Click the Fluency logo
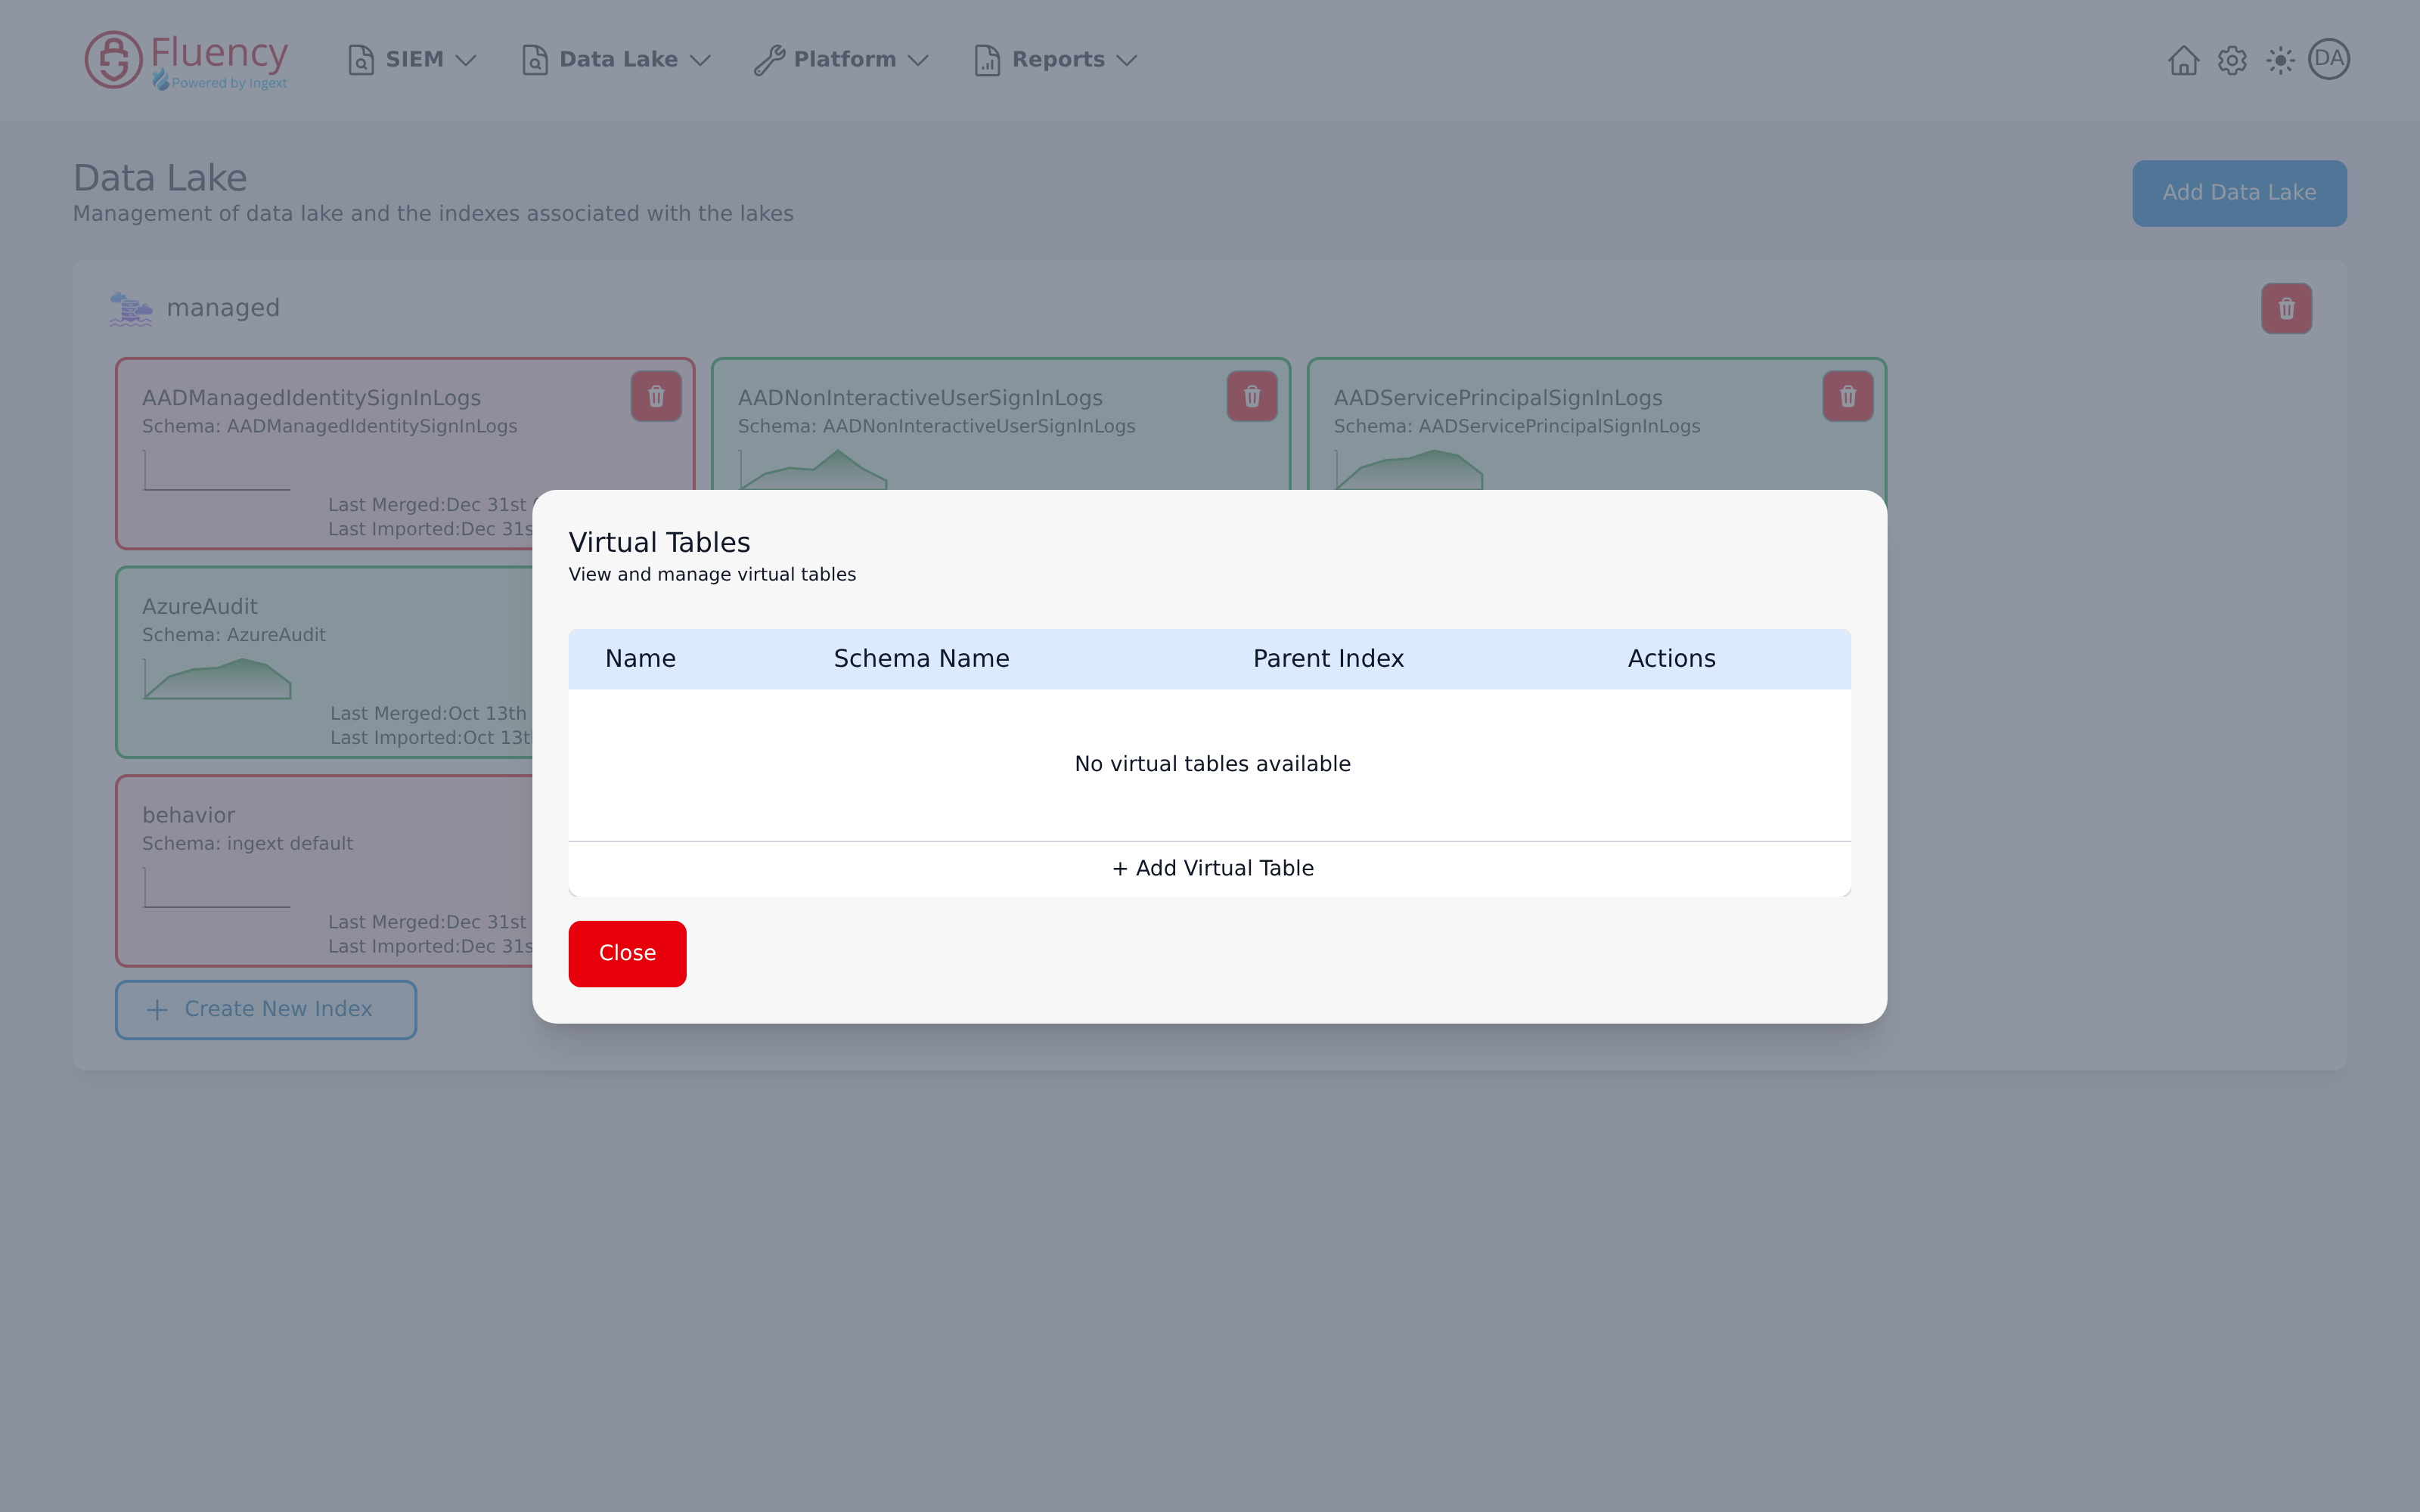The image size is (2420, 1512). point(187,60)
